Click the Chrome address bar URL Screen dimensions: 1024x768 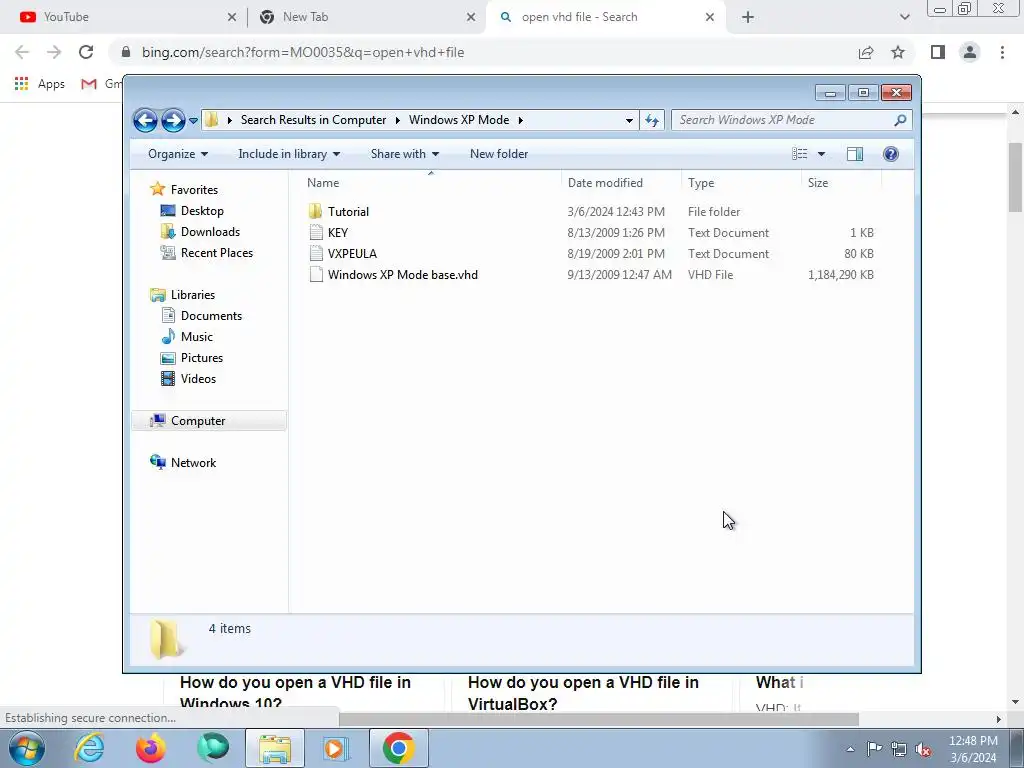[x=303, y=52]
